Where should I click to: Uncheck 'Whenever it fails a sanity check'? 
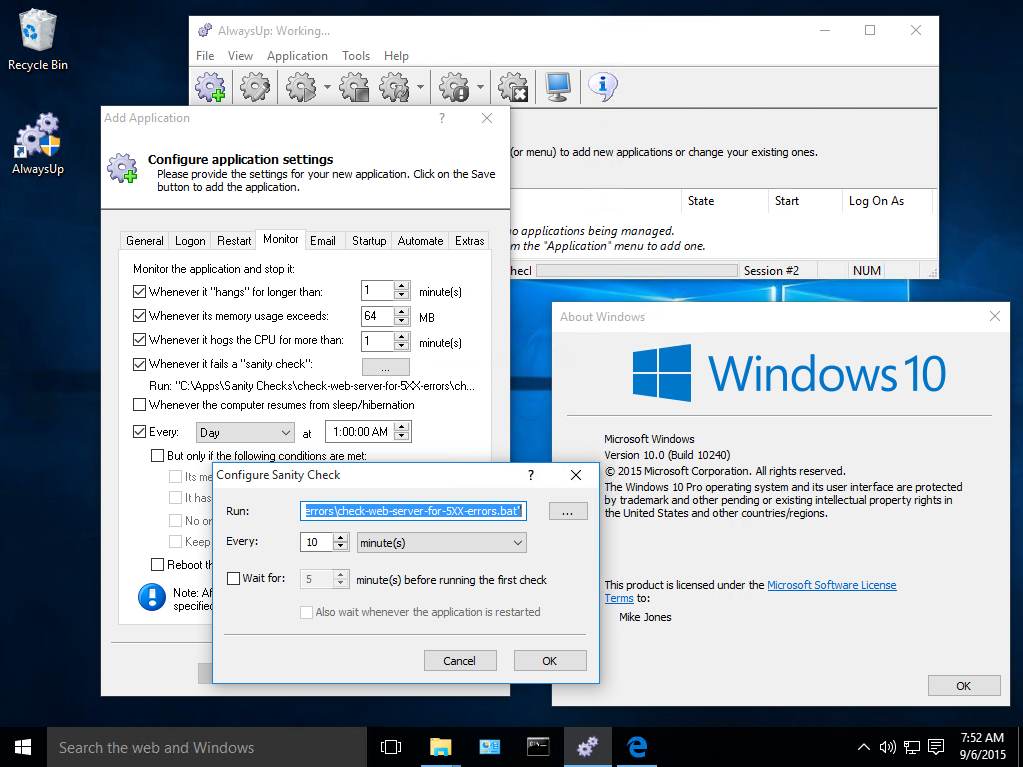coord(139,364)
